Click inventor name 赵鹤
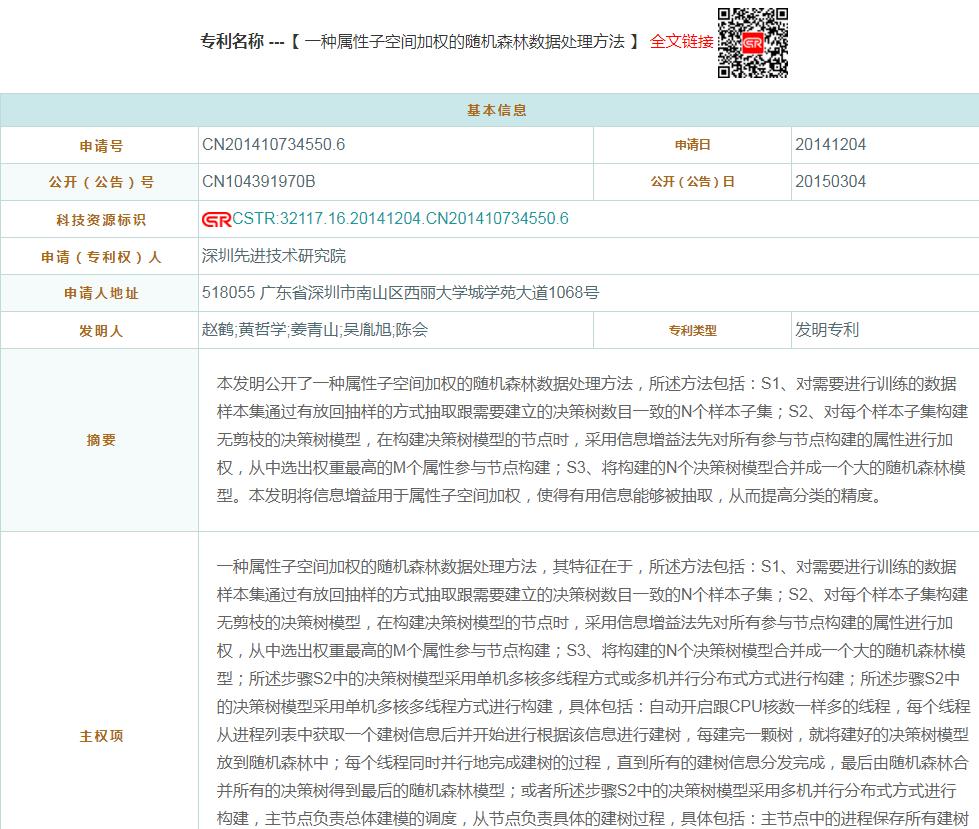 [217, 330]
